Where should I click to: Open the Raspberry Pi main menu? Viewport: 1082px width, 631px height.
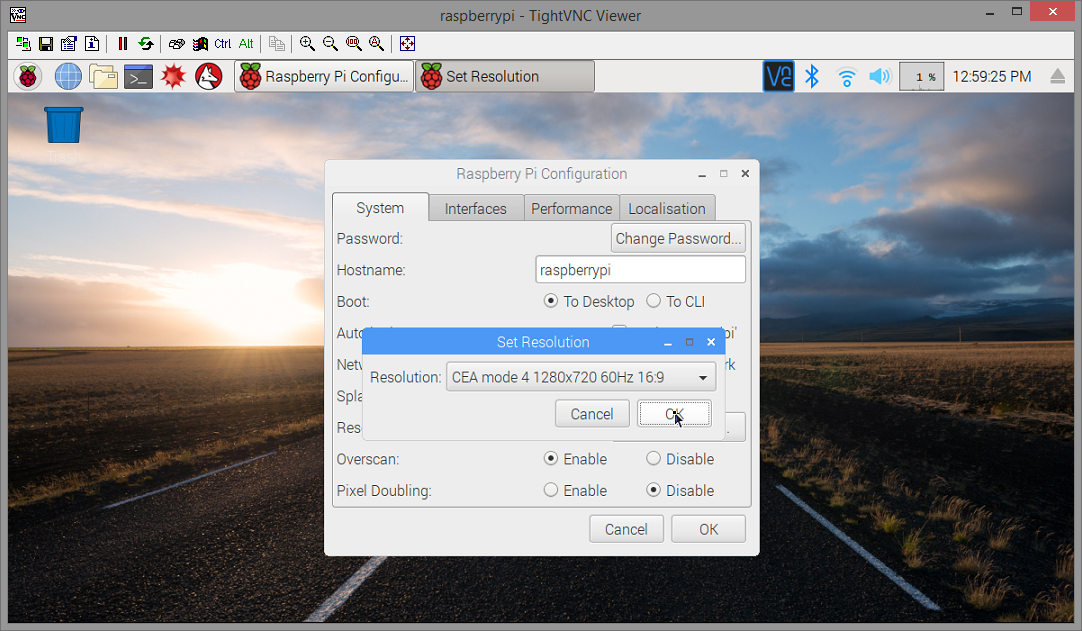(x=28, y=77)
